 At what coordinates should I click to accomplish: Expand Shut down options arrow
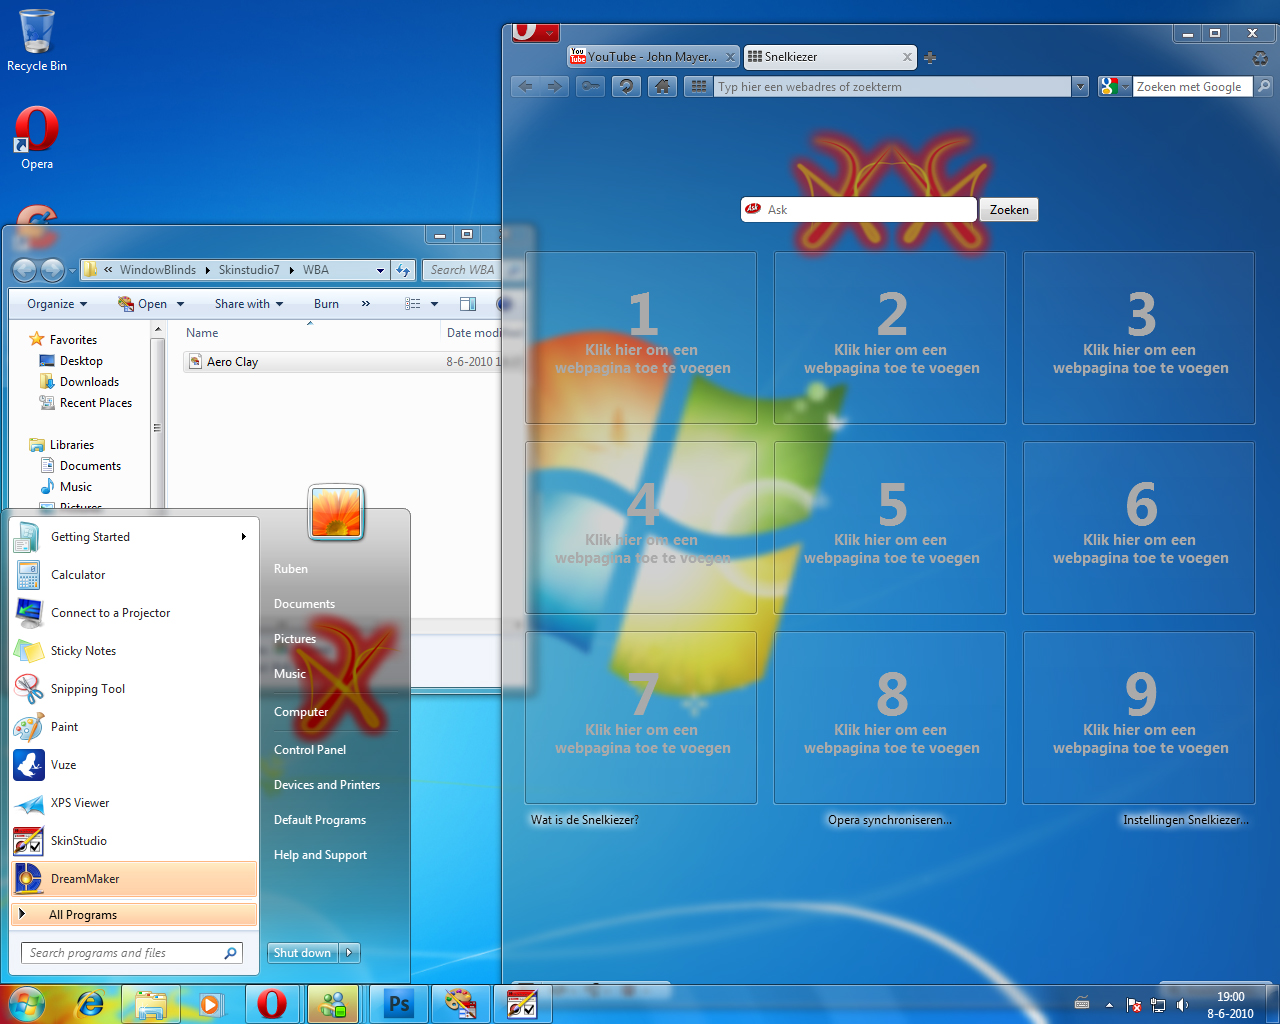click(x=349, y=953)
